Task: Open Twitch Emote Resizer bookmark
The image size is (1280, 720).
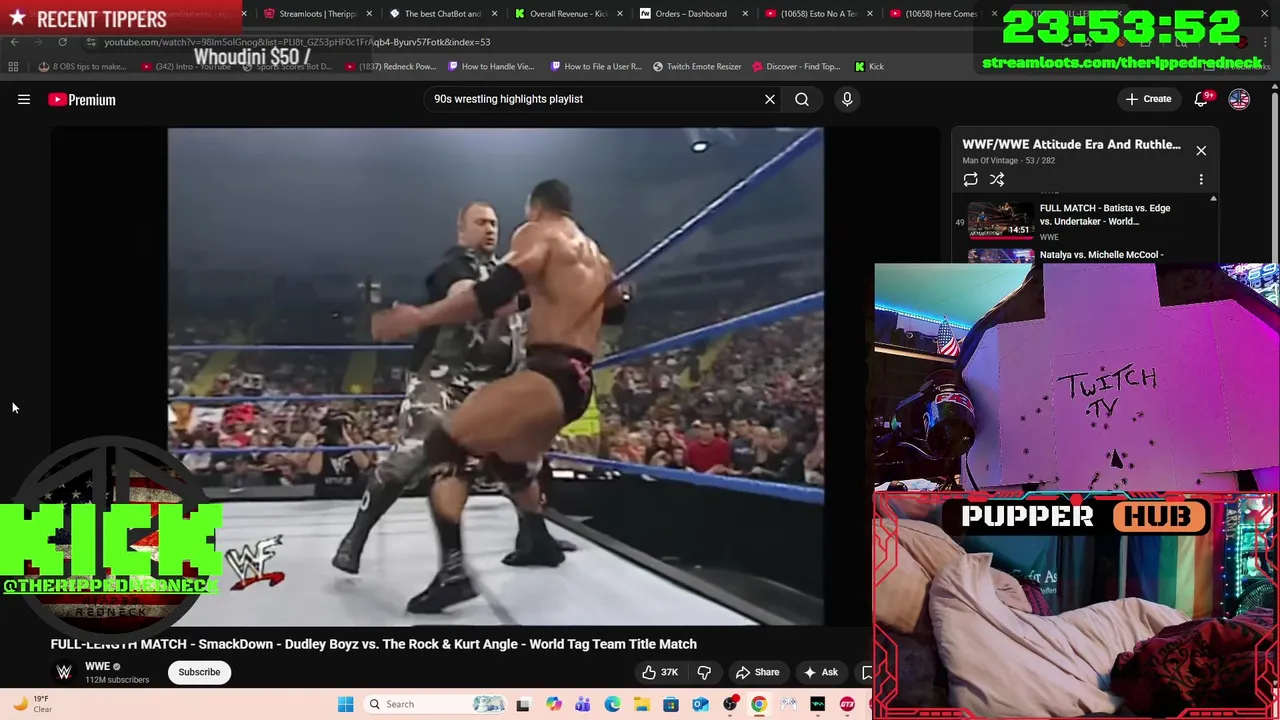Action: [697, 67]
